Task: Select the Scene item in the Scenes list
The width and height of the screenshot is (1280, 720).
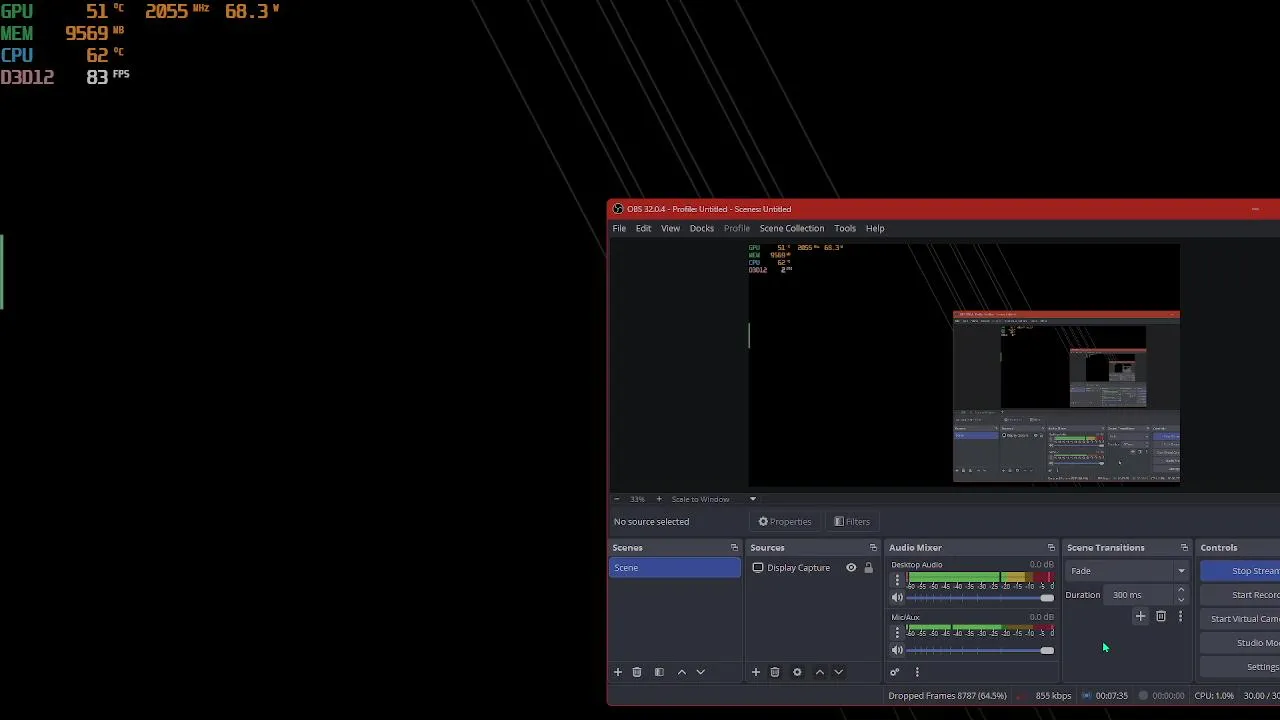Action: click(x=675, y=568)
